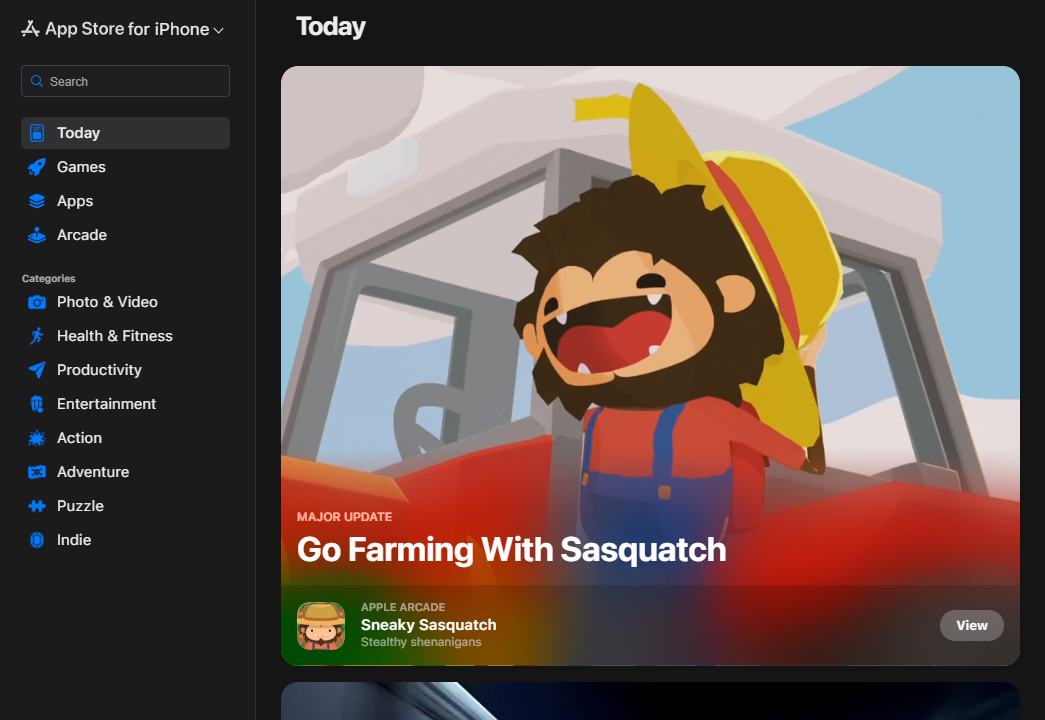Click the Productivity paper plane icon
Screen dimensions: 1045x720
point(37,370)
